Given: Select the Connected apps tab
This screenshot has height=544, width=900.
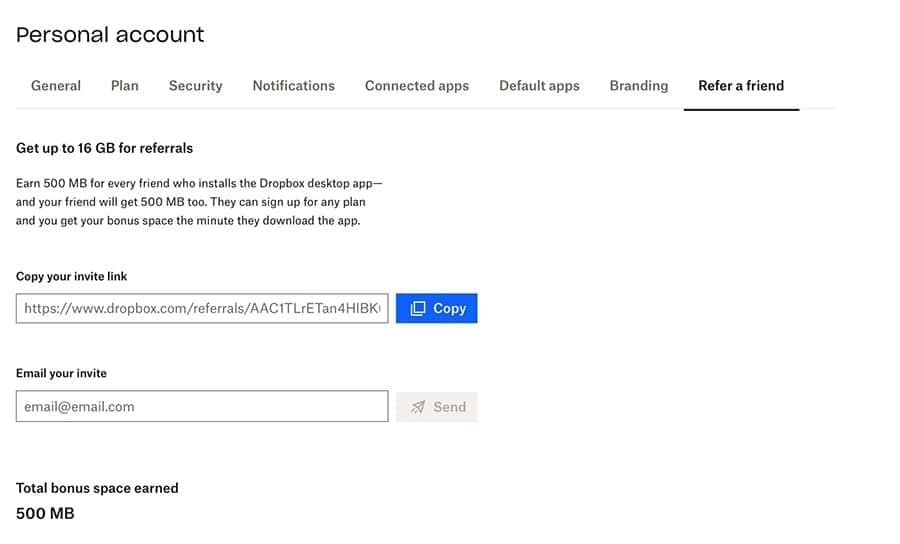Looking at the screenshot, I should pos(417,86).
